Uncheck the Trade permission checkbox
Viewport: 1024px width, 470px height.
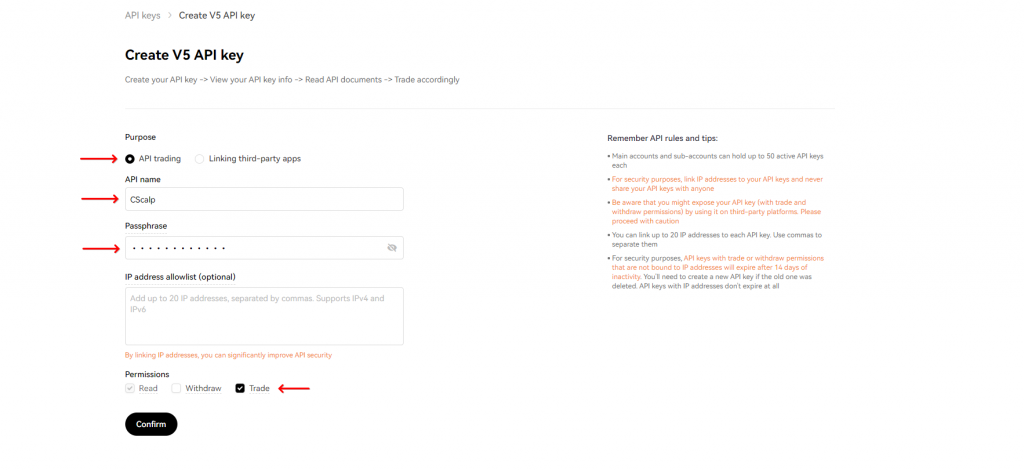click(x=240, y=388)
